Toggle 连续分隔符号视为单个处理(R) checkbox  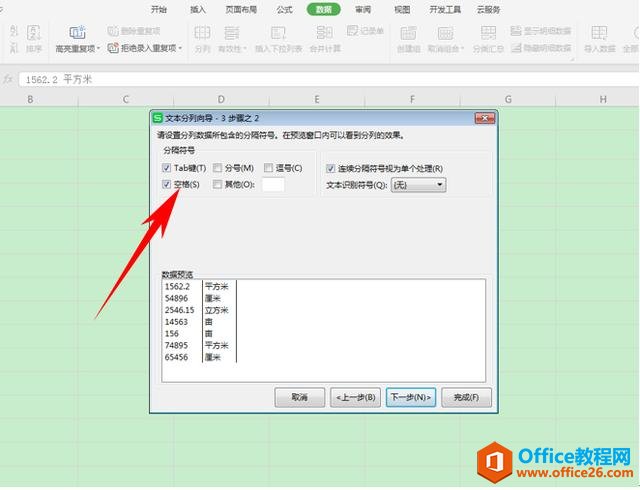(331, 168)
